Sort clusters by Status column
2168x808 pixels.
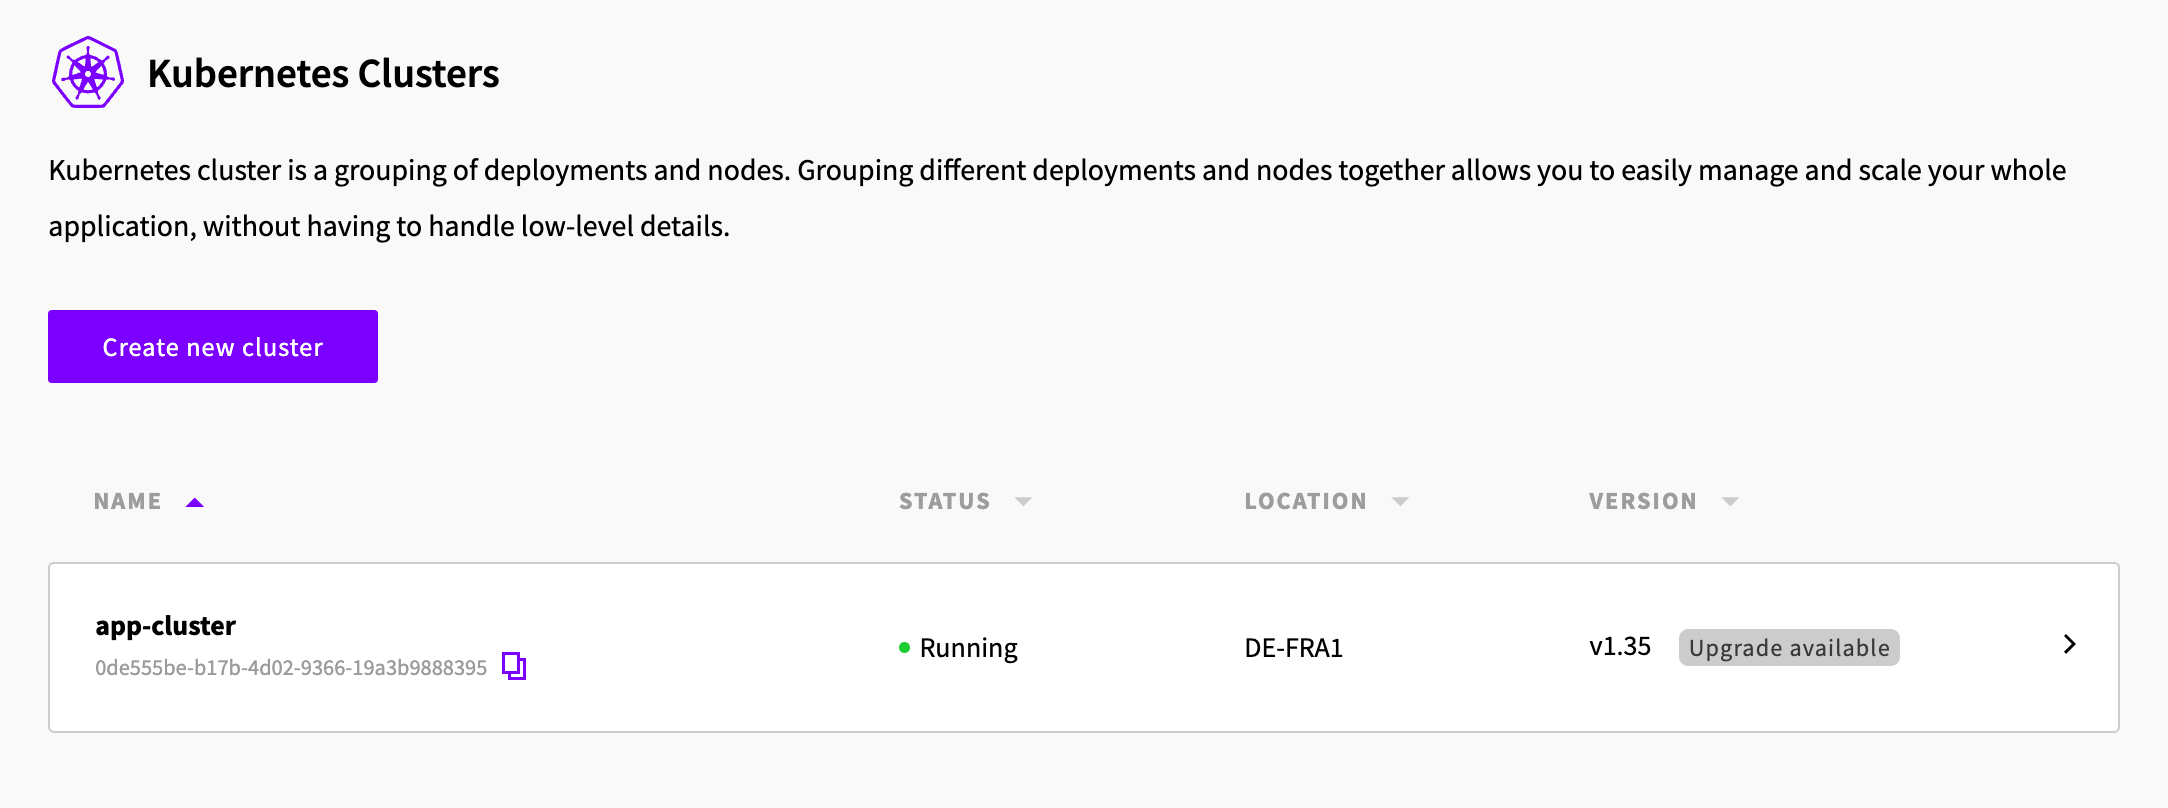[x=965, y=501]
